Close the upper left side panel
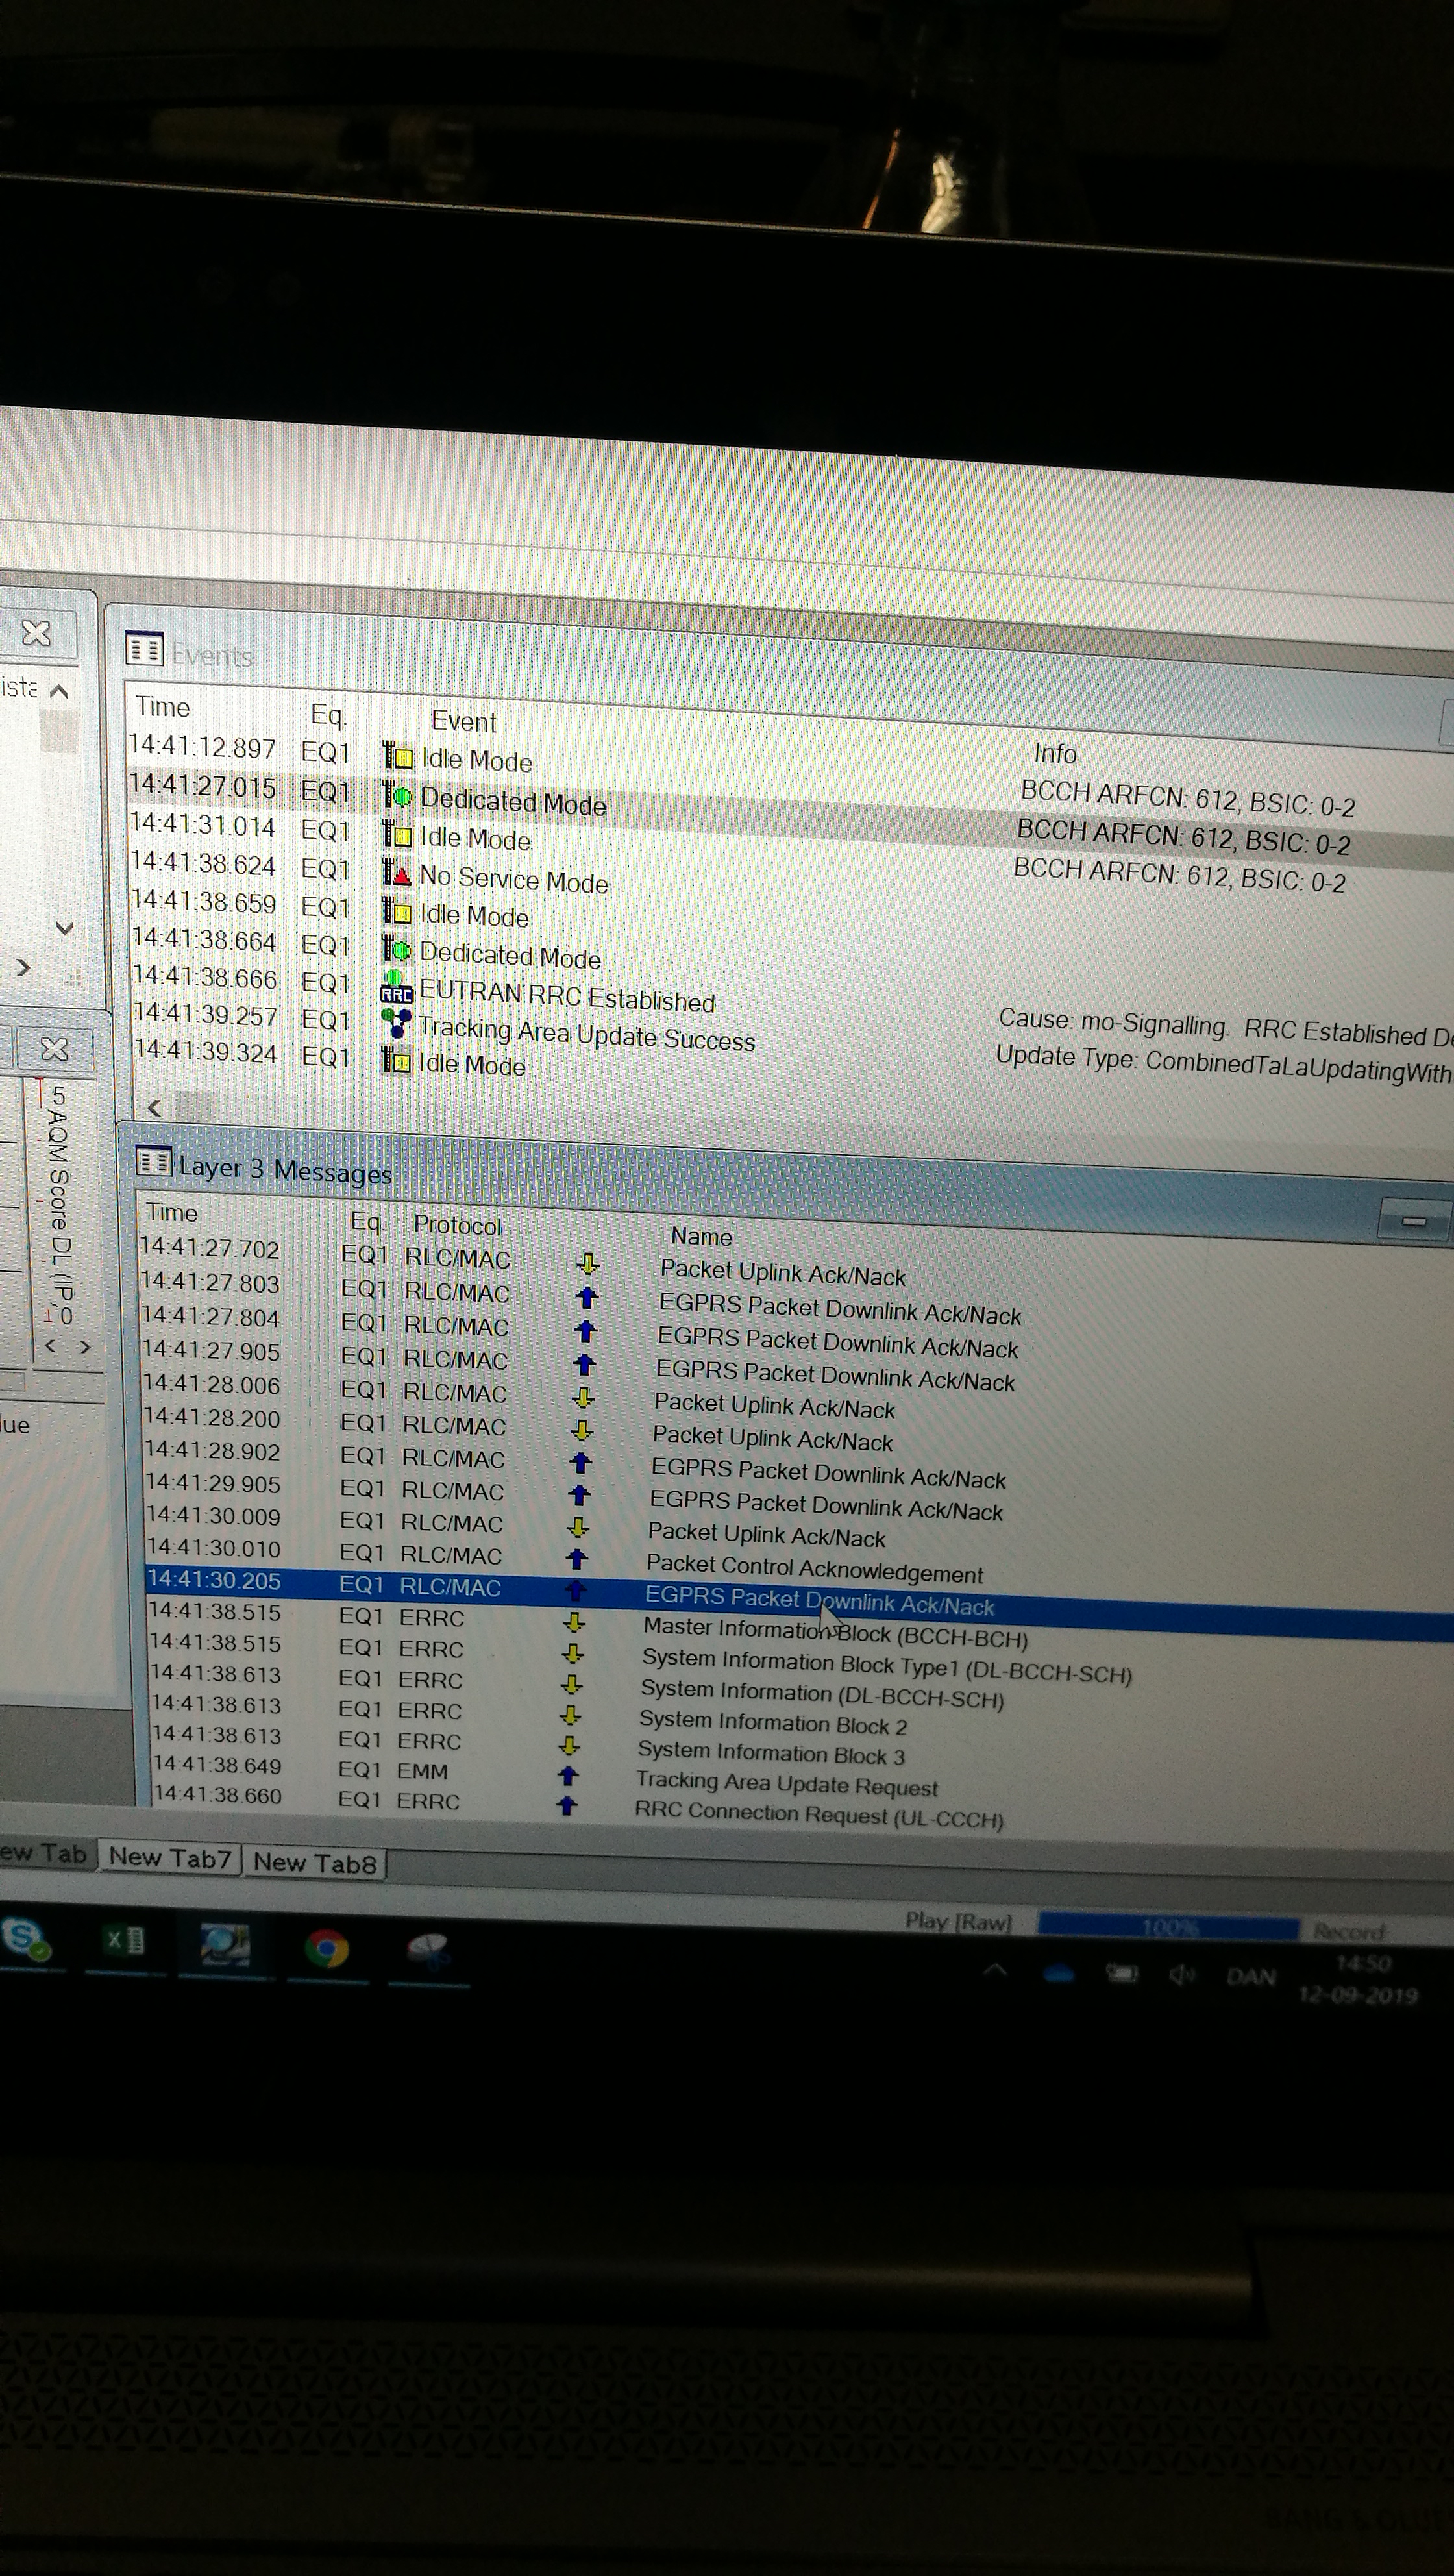 [37, 633]
